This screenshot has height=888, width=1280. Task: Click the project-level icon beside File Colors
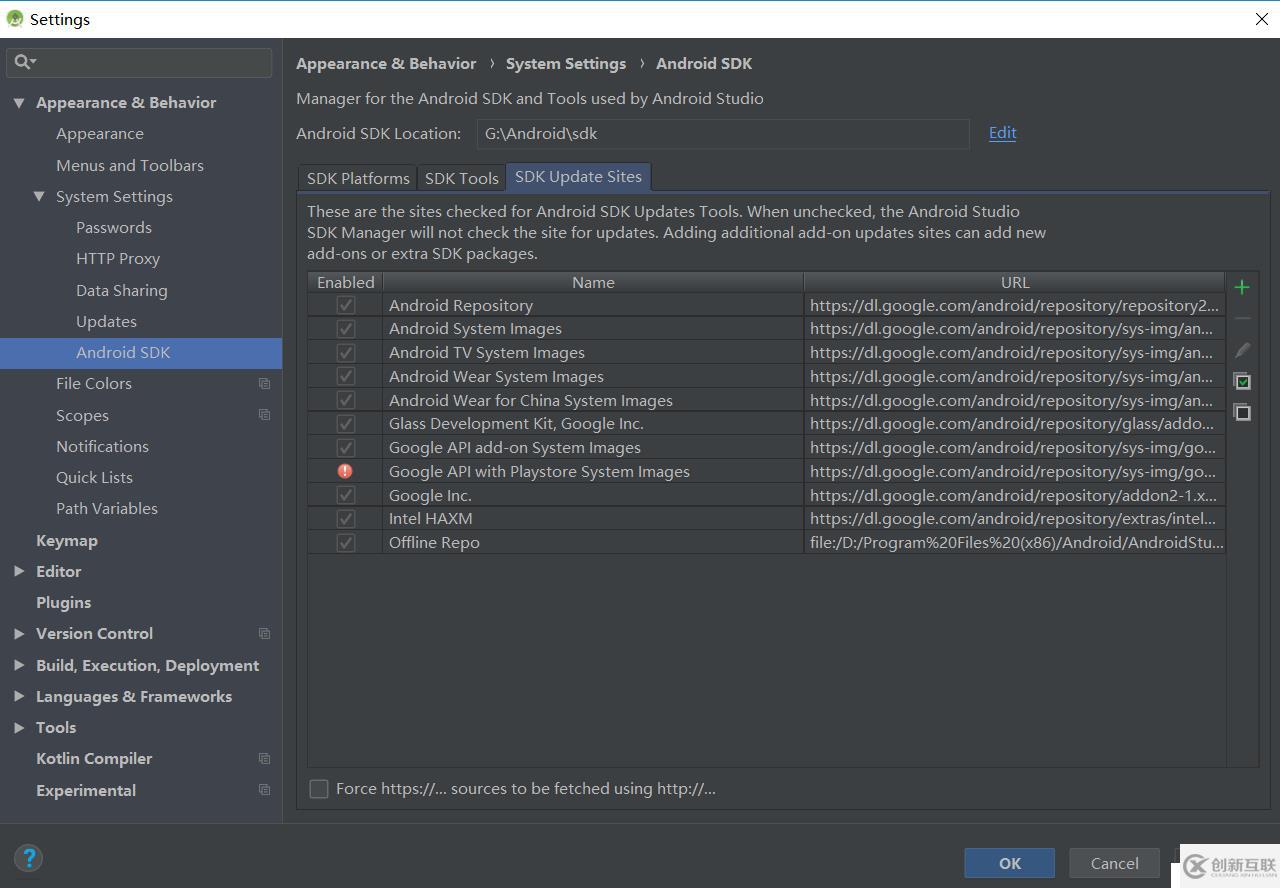(x=264, y=384)
